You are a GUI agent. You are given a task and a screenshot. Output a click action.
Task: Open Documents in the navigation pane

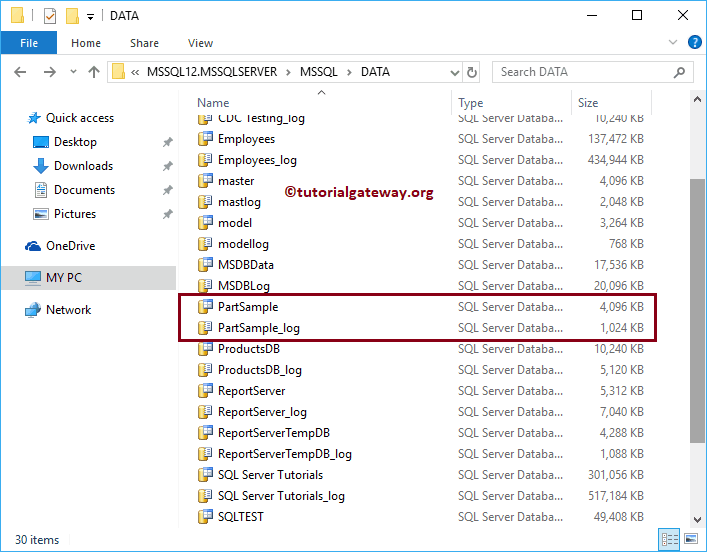click(74, 189)
